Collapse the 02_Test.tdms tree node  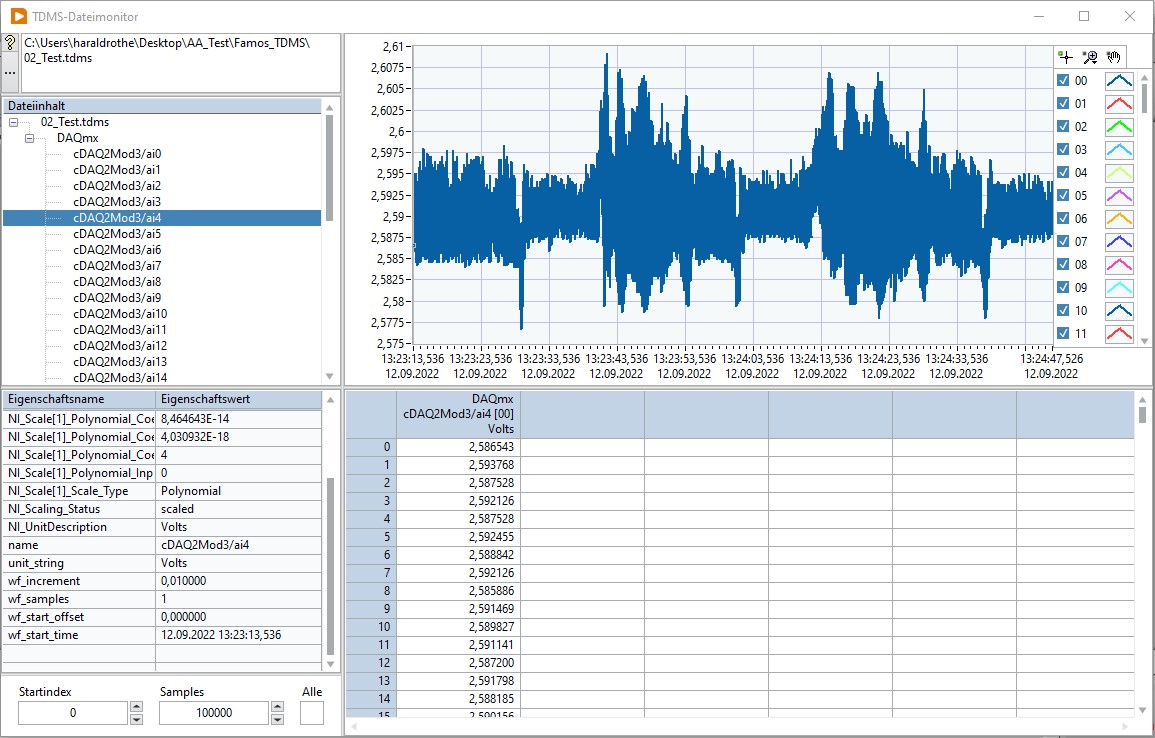(x=14, y=122)
